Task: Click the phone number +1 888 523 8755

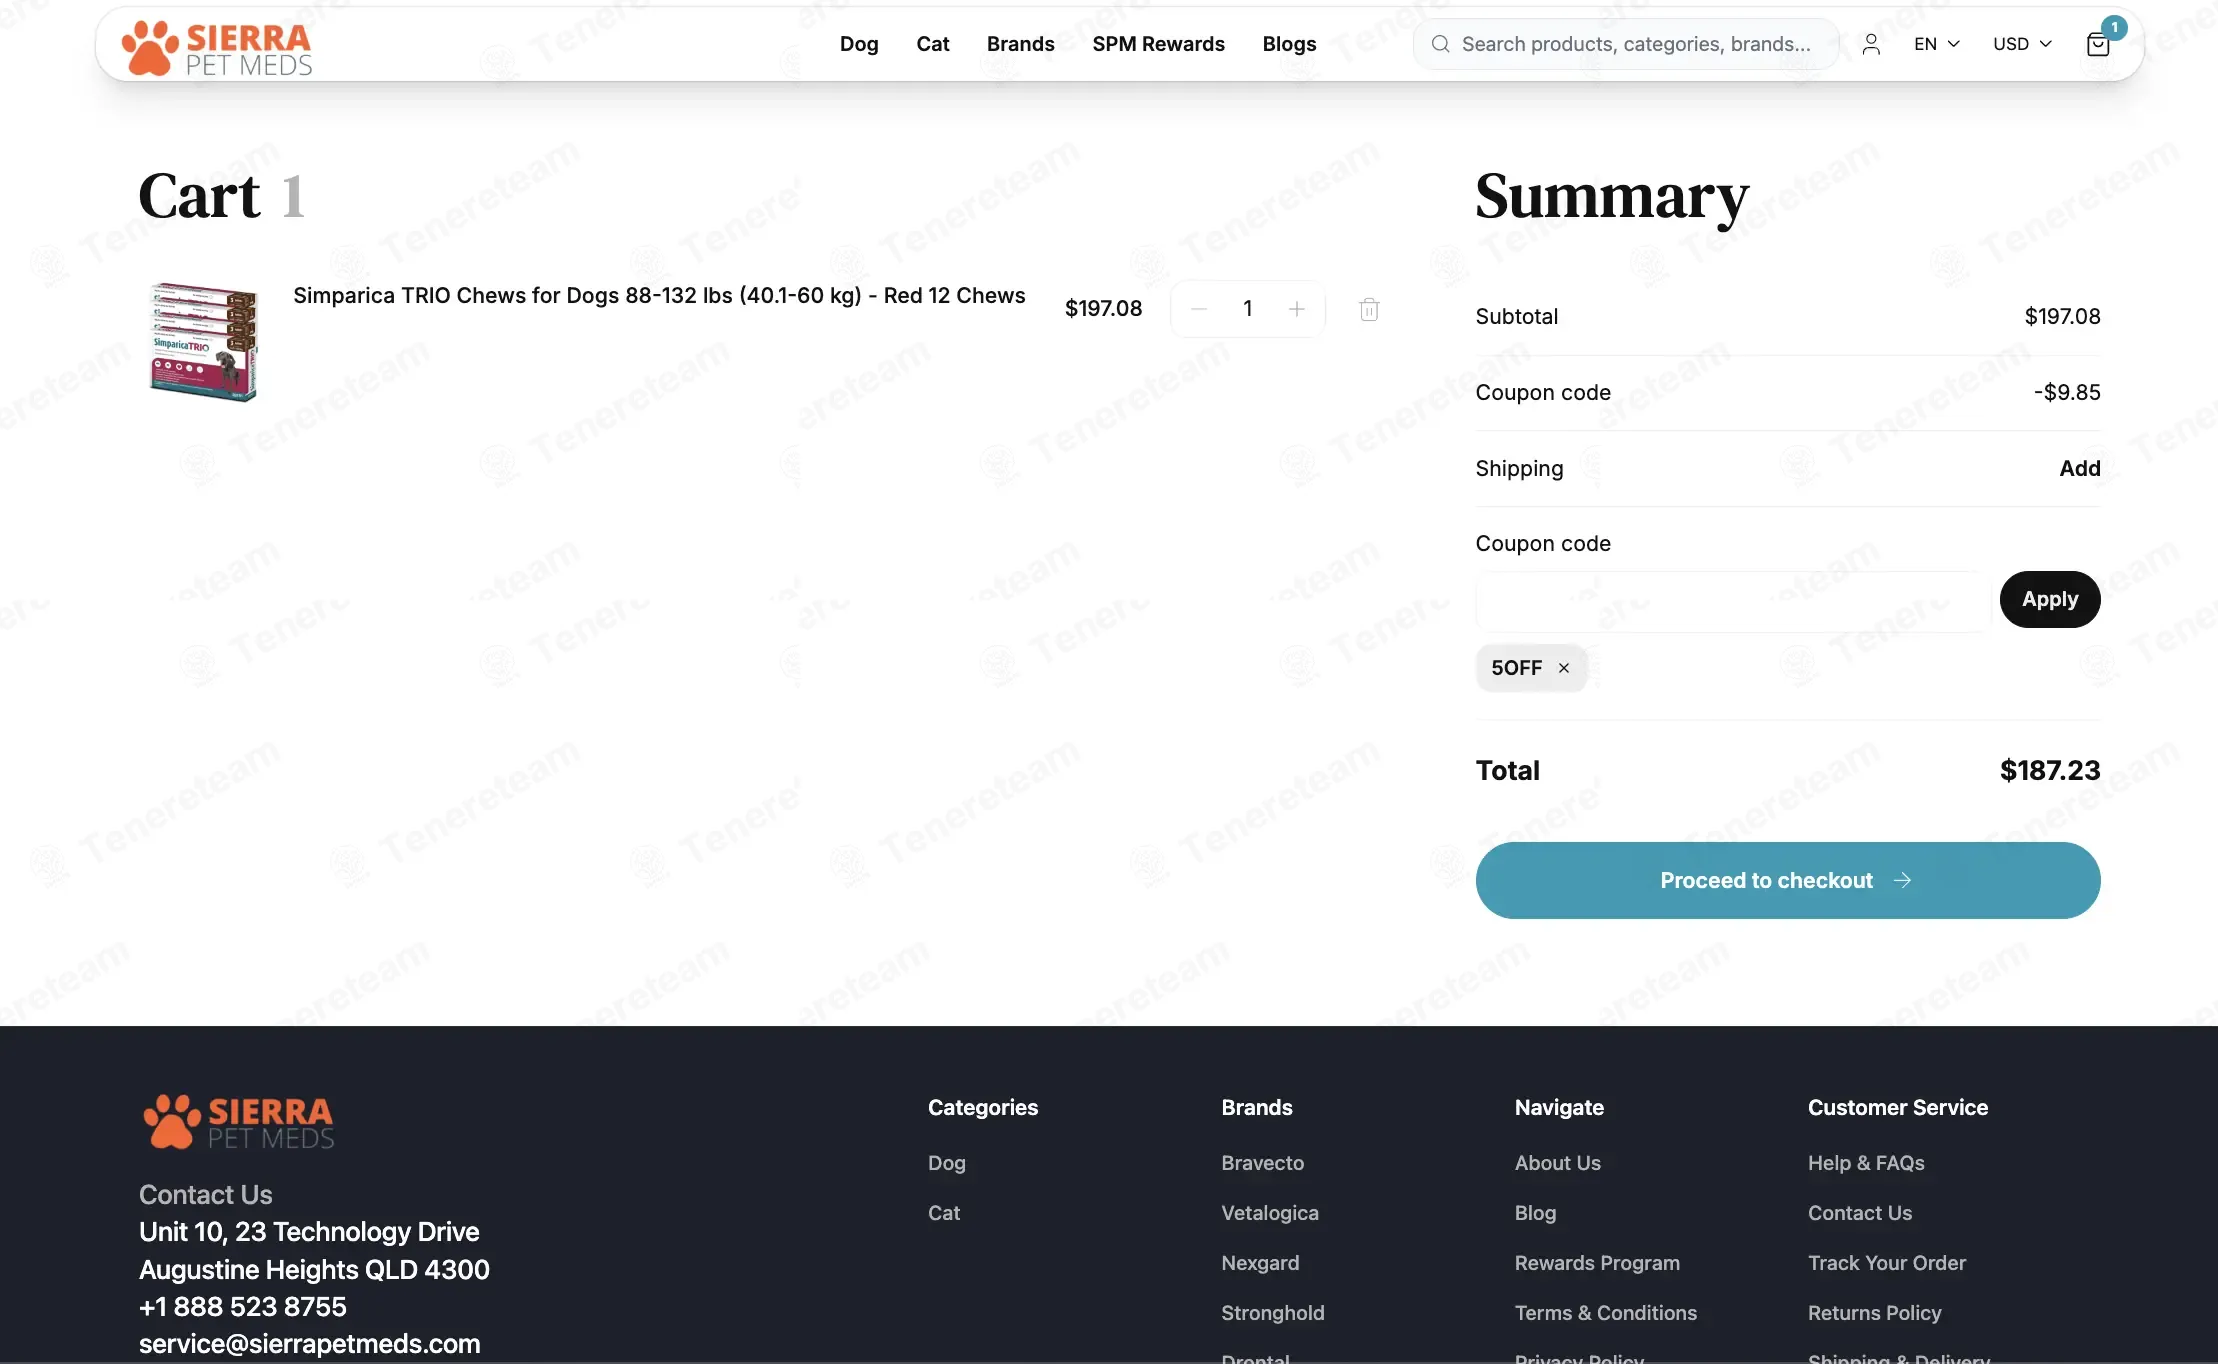Action: 243,1307
